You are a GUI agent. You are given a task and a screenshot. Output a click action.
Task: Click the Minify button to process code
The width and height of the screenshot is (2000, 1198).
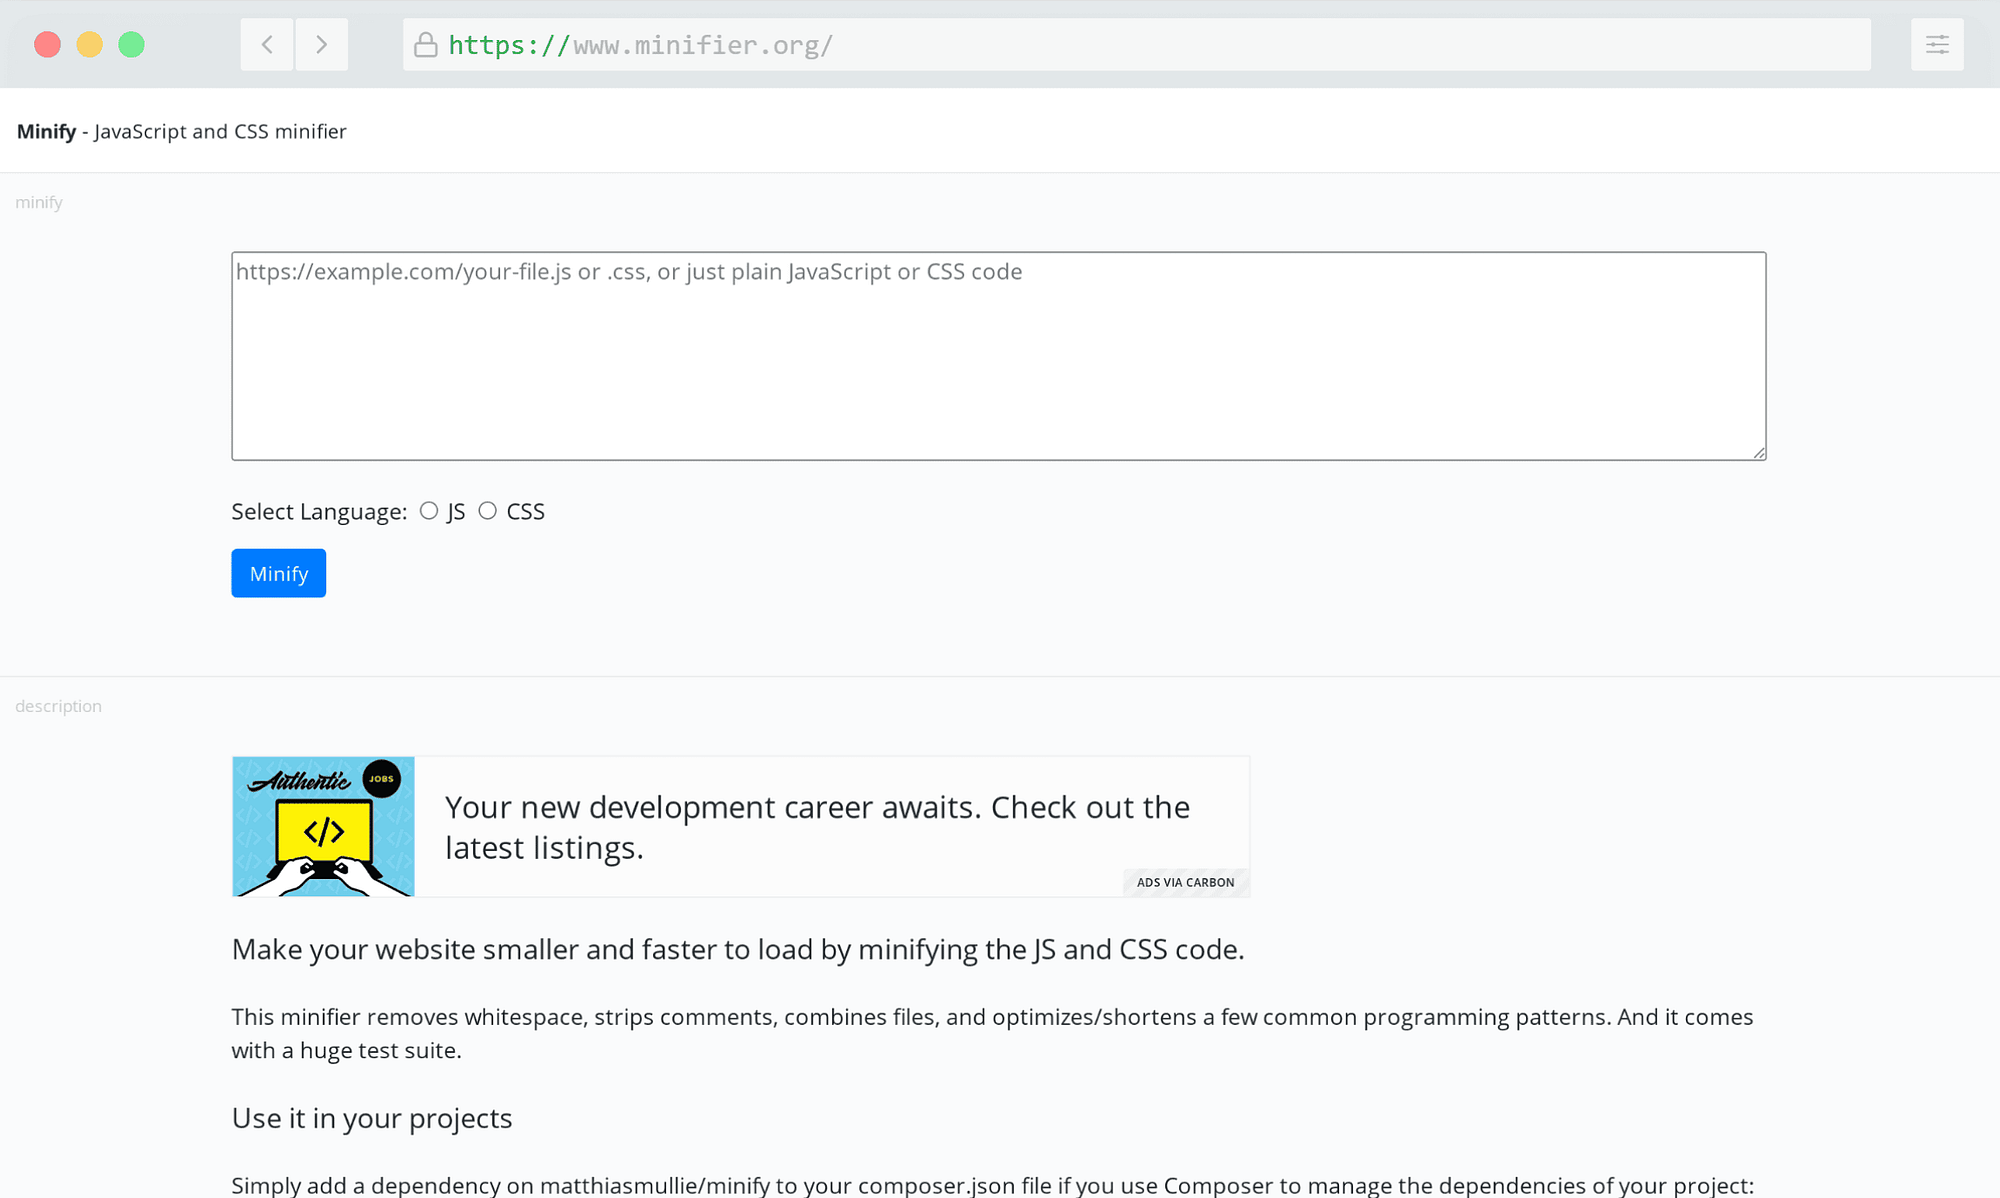(278, 572)
